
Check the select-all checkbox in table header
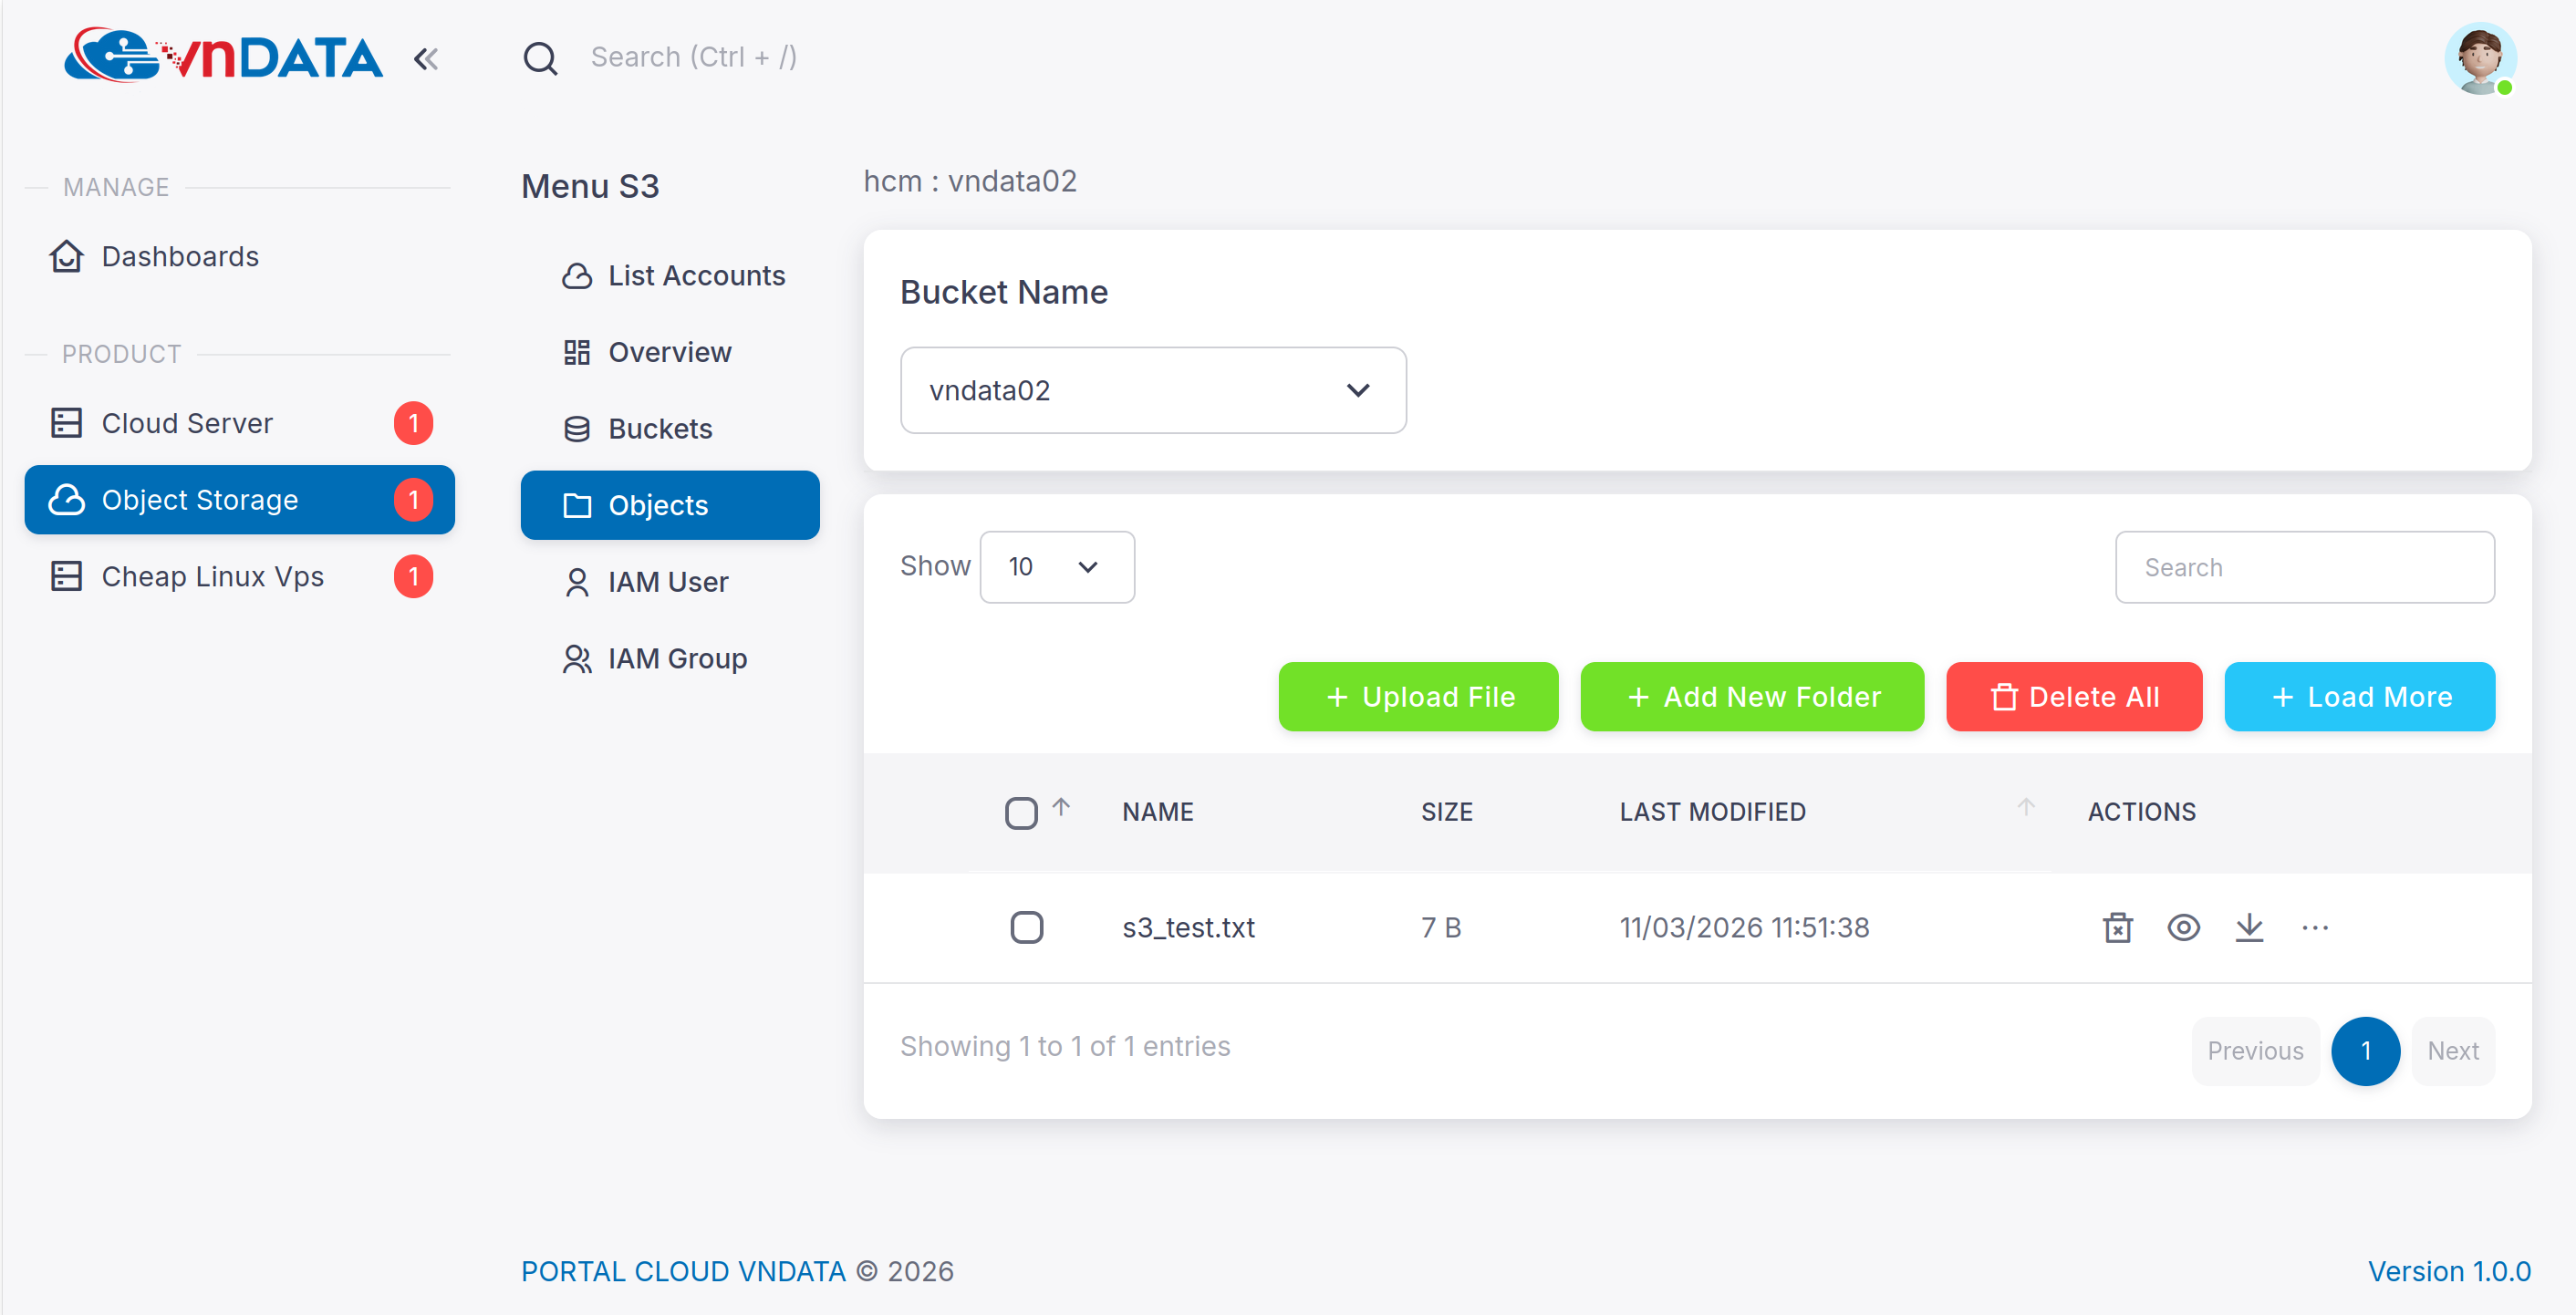(x=1021, y=812)
